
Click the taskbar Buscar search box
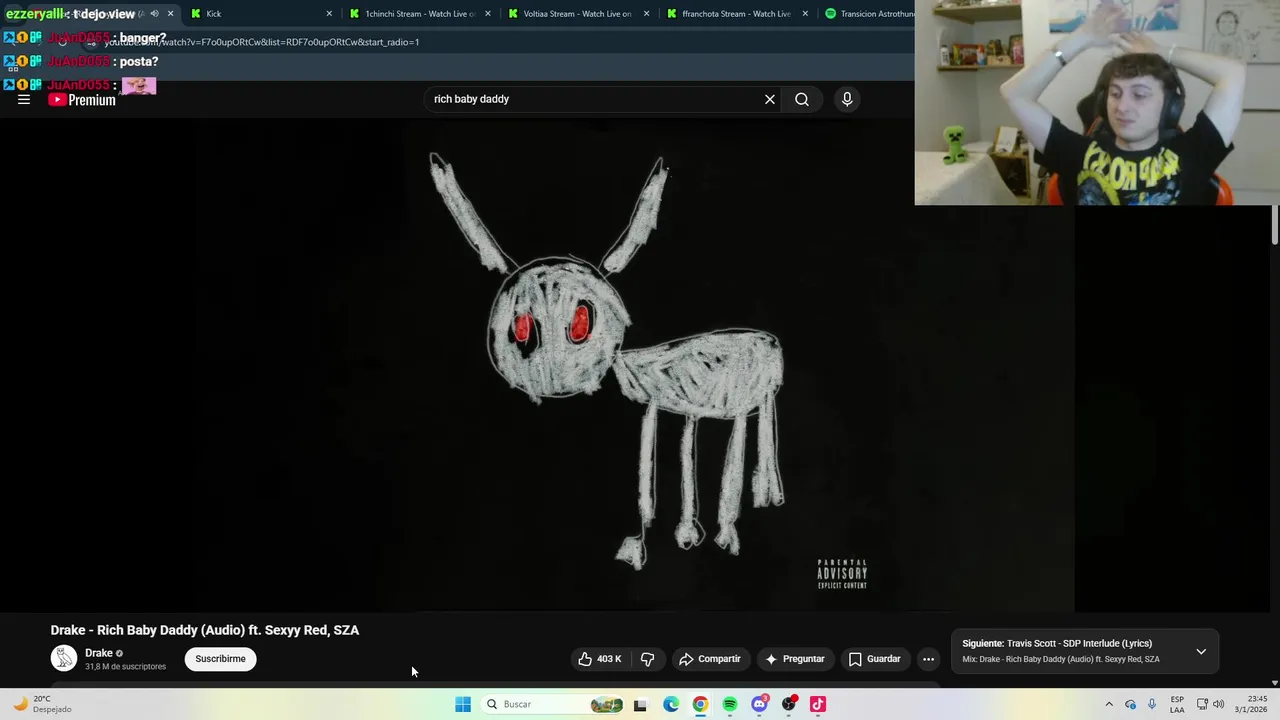553,704
